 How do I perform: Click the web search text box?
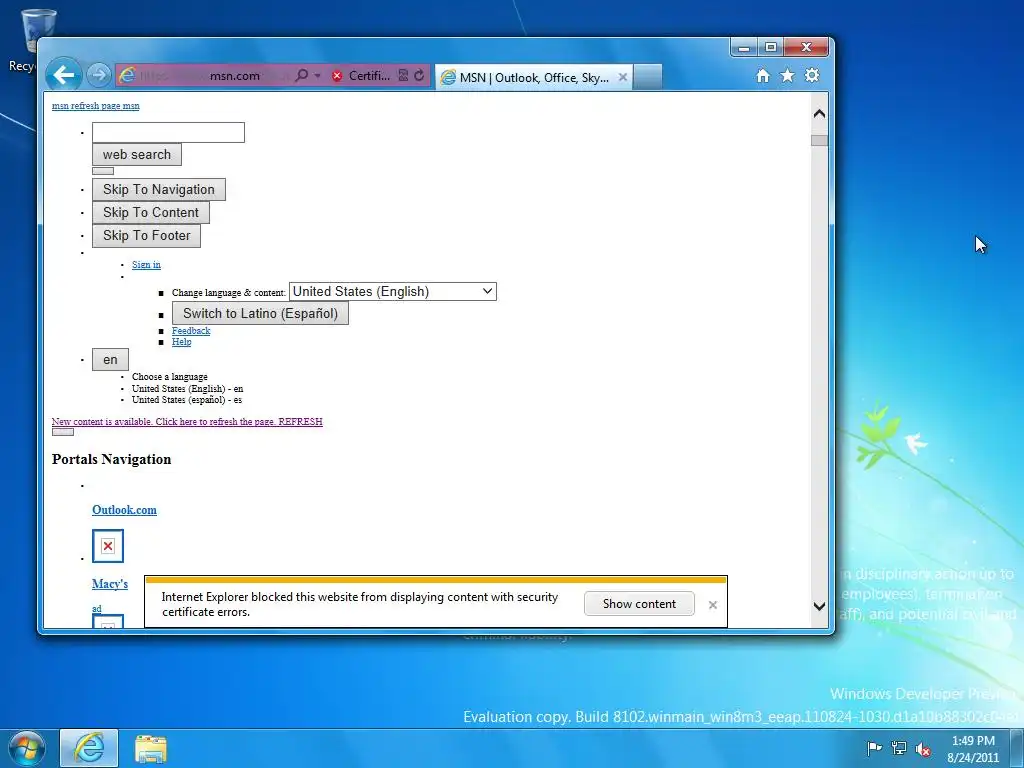coord(168,133)
